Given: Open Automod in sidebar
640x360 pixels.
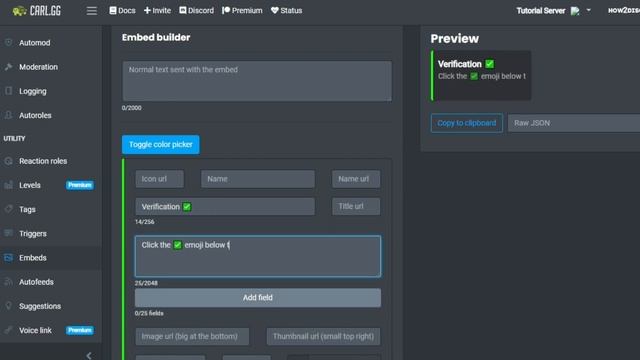Looking at the screenshot, I should [x=35, y=43].
